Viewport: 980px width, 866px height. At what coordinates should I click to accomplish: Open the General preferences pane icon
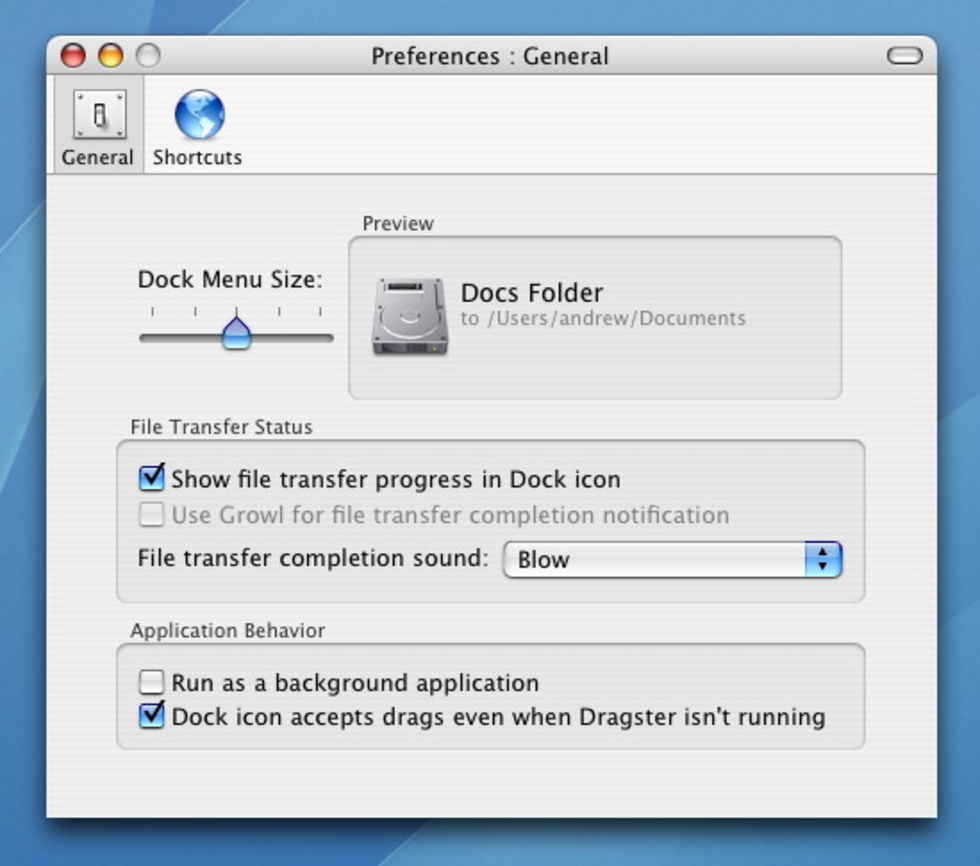[98, 116]
